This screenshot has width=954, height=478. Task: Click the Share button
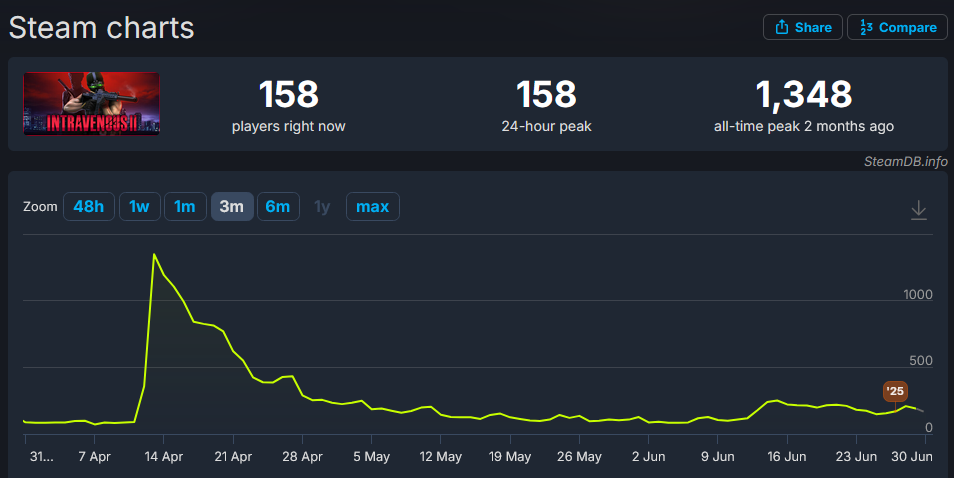click(x=803, y=27)
